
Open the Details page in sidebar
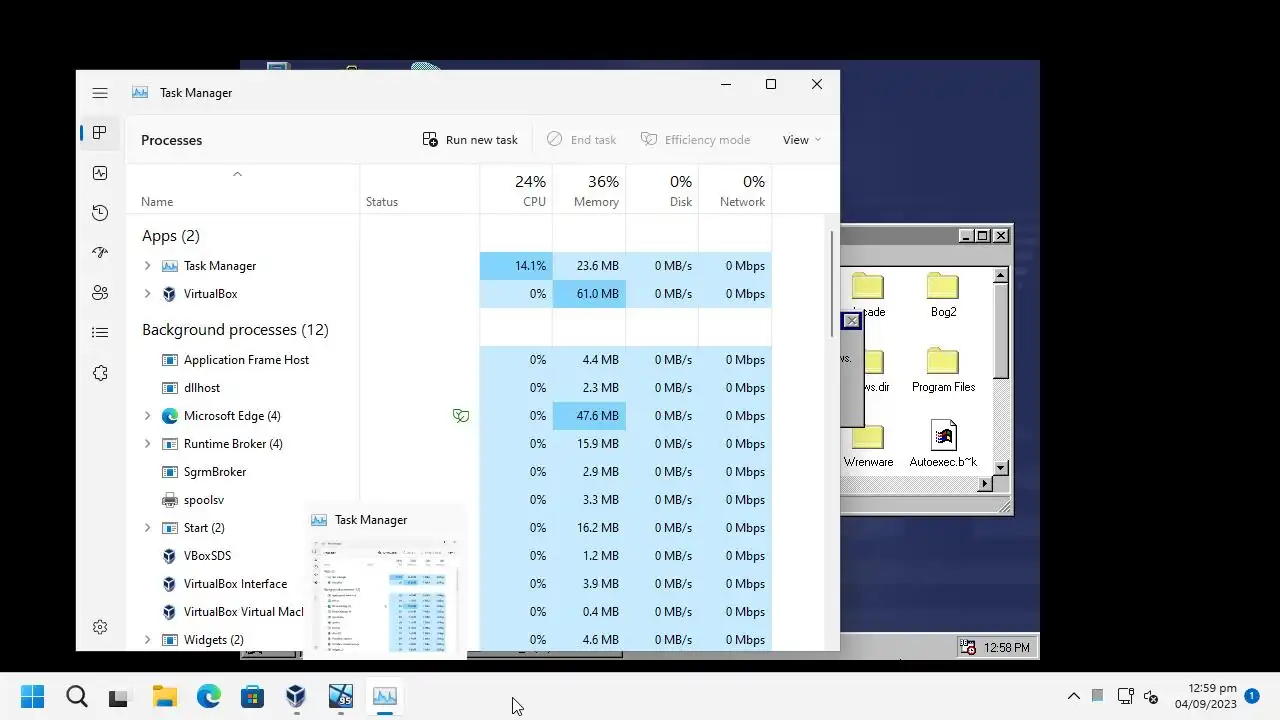tap(100, 333)
